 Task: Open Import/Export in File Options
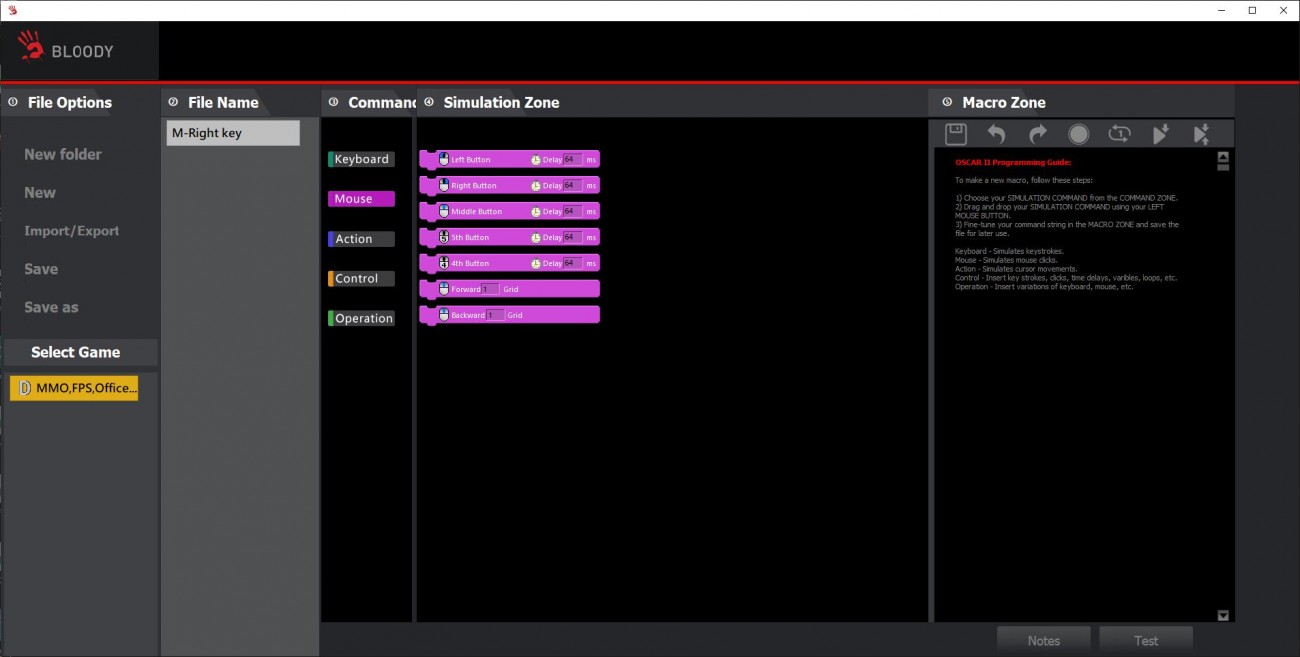pos(71,231)
